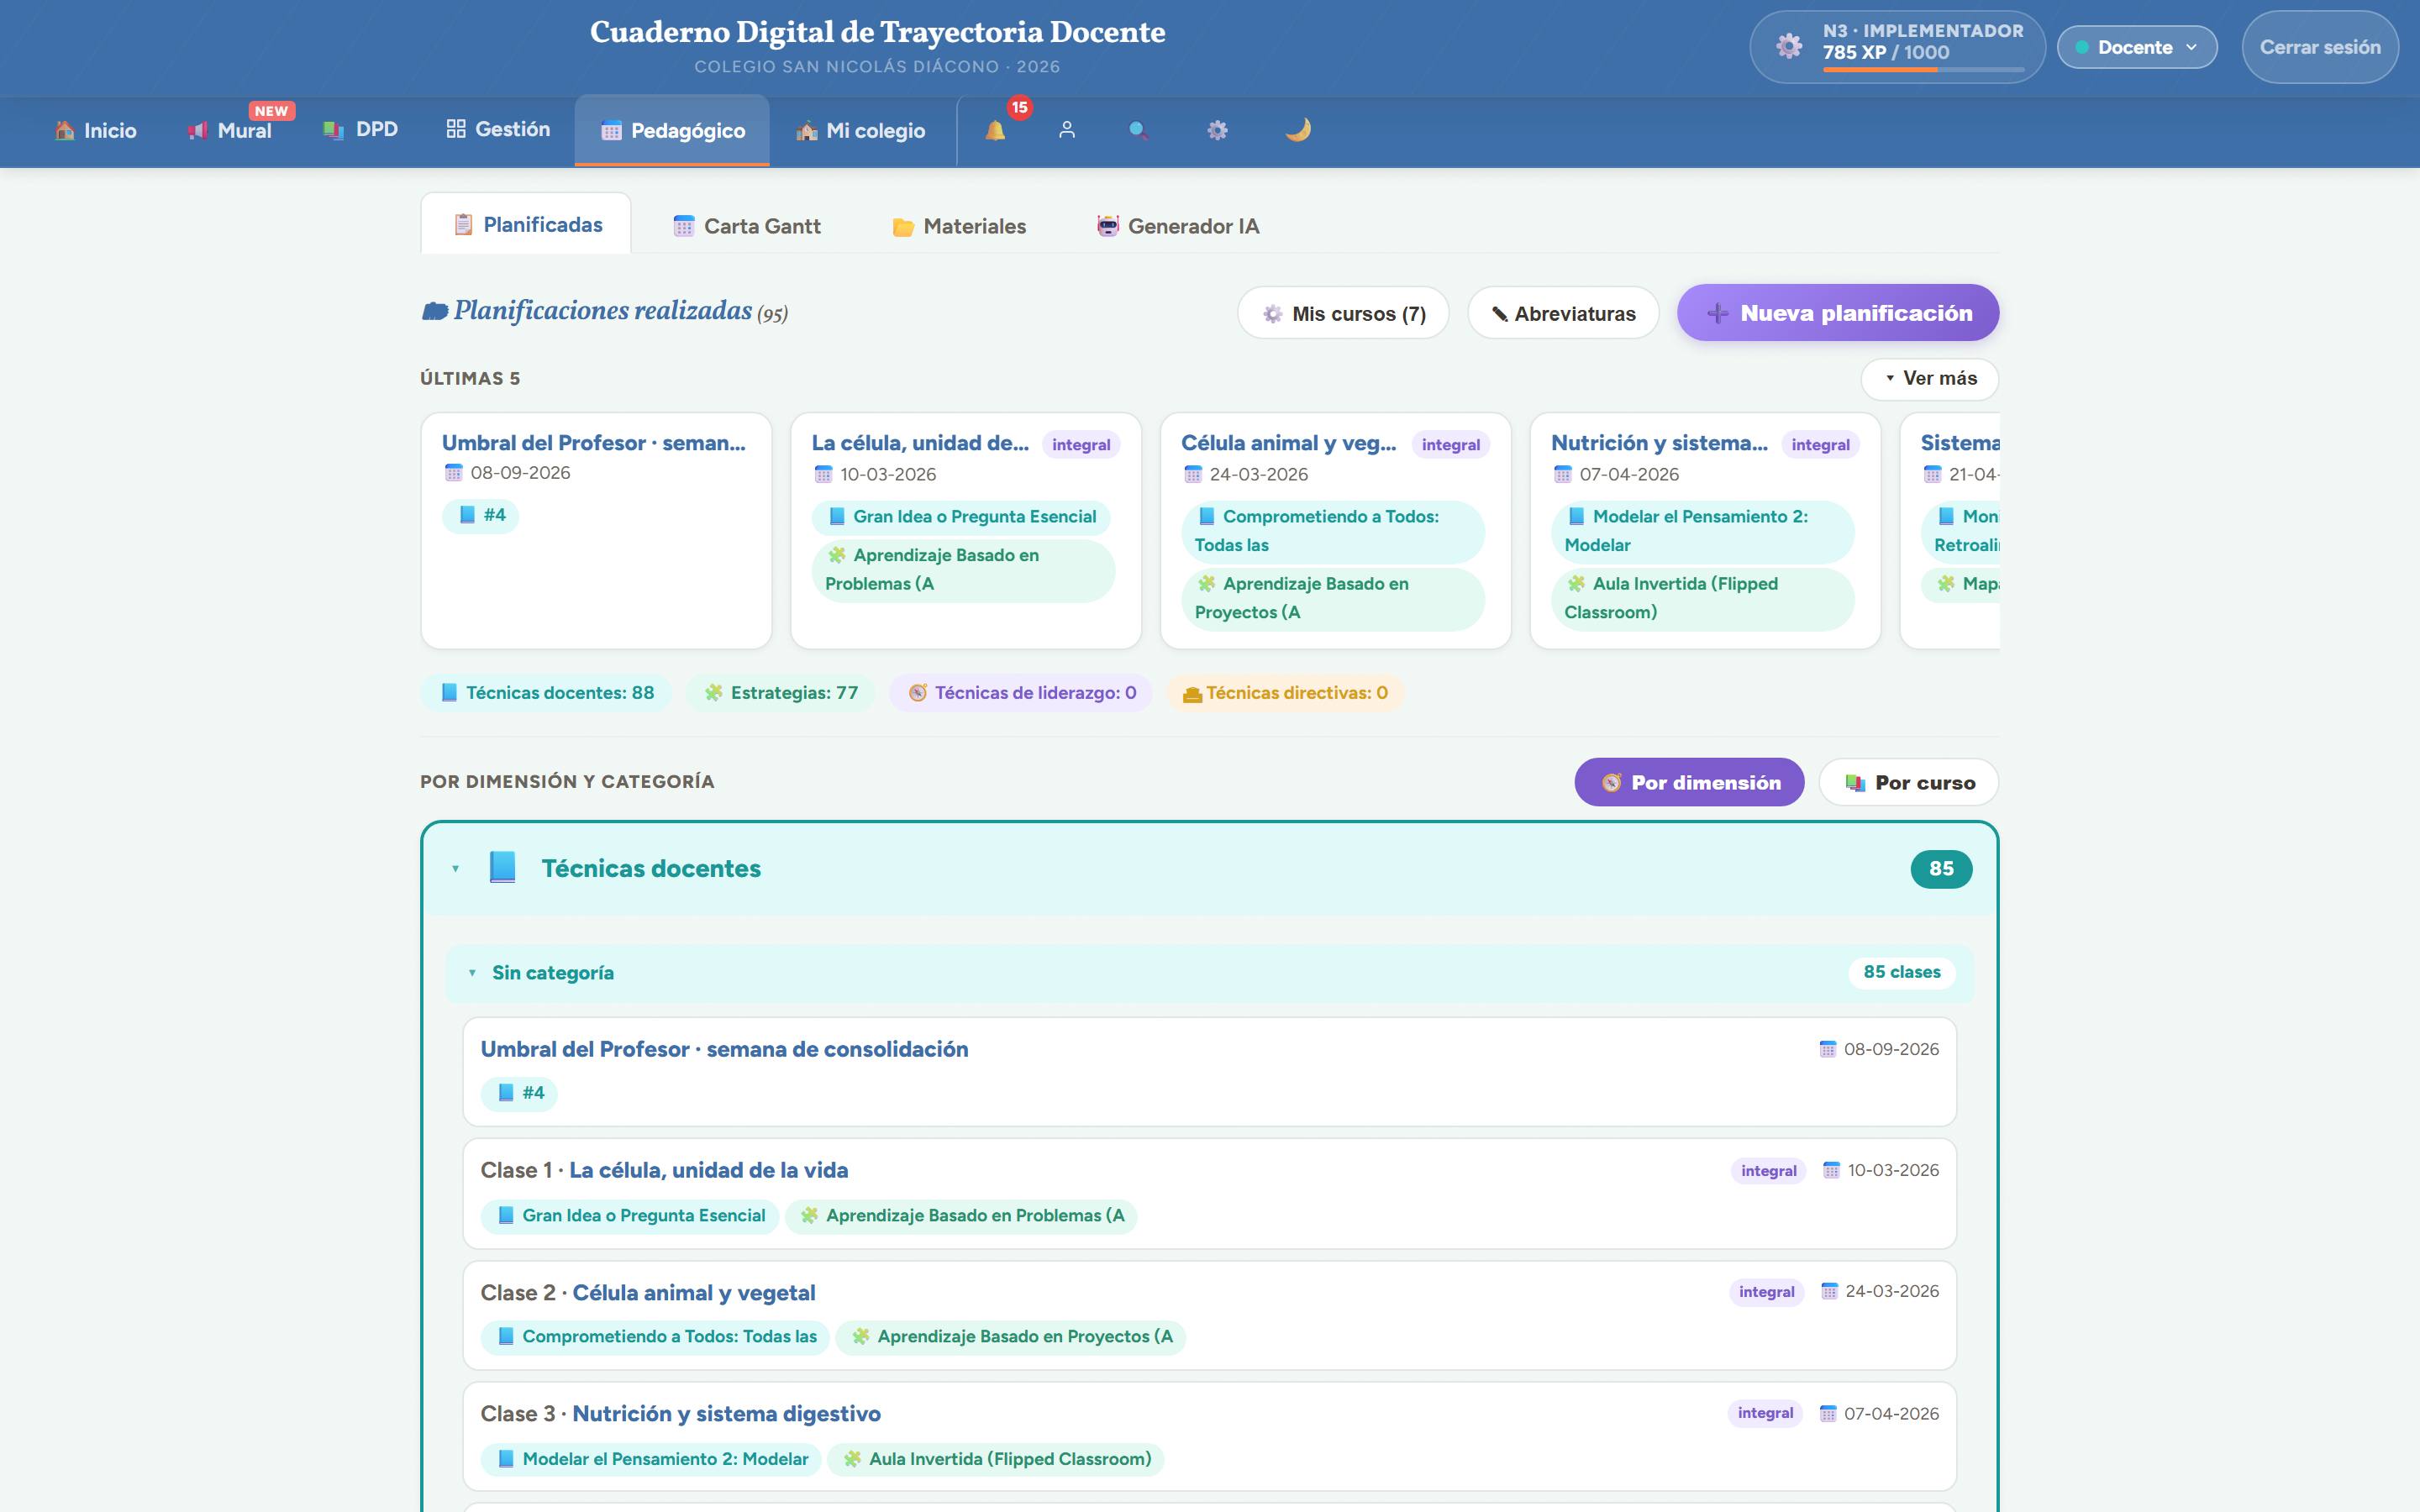The height and width of the screenshot is (1512, 2420).
Task: Click the Inicio house icon
Action: 65,130
